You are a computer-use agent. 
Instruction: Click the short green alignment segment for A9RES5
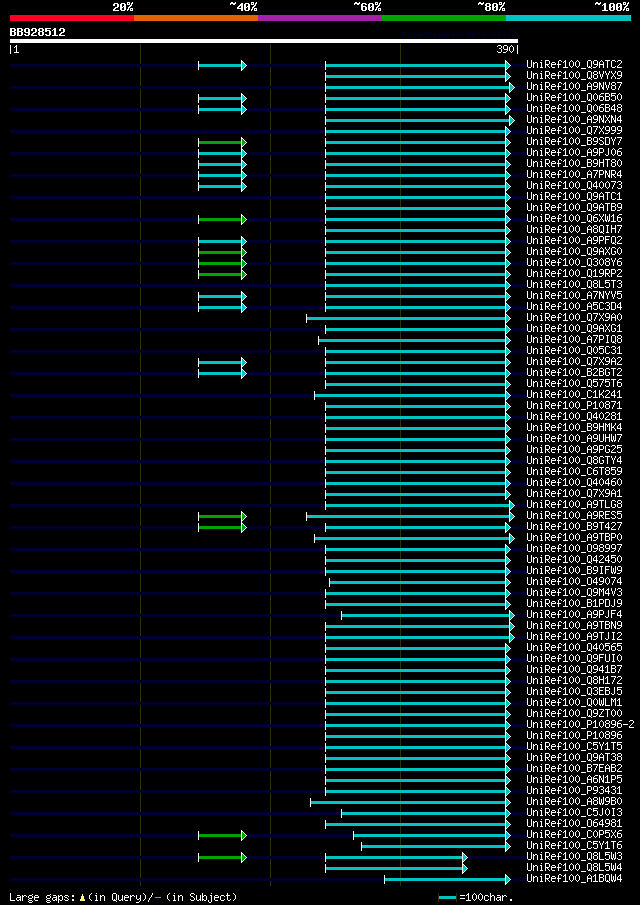click(x=222, y=516)
